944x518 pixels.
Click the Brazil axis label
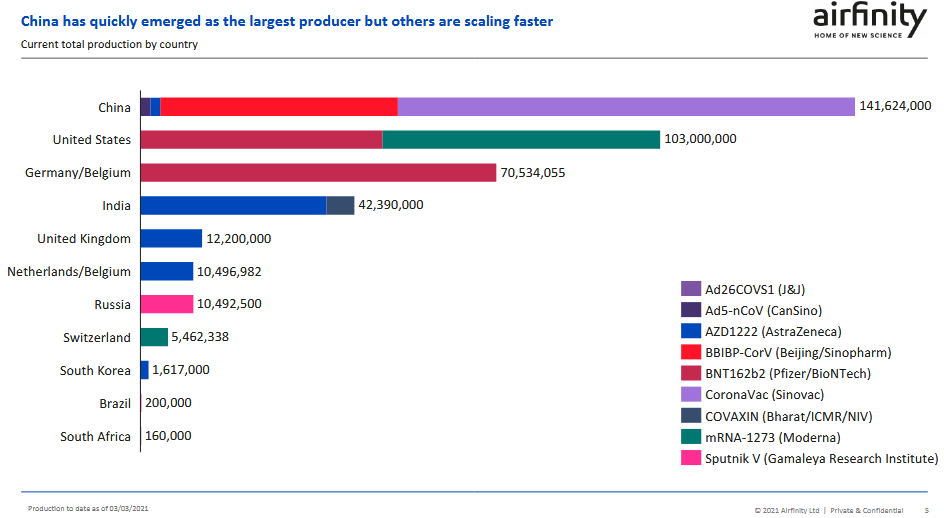coord(115,404)
